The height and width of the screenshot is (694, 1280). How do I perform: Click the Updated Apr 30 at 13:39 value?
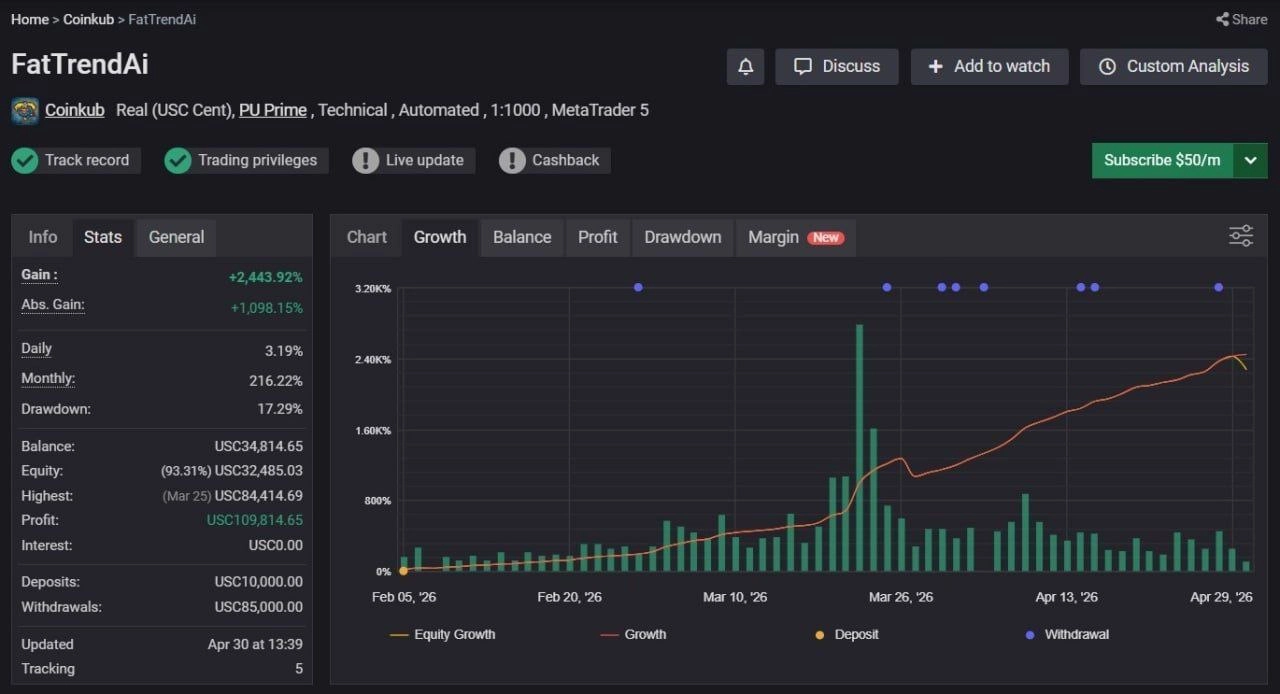255,644
